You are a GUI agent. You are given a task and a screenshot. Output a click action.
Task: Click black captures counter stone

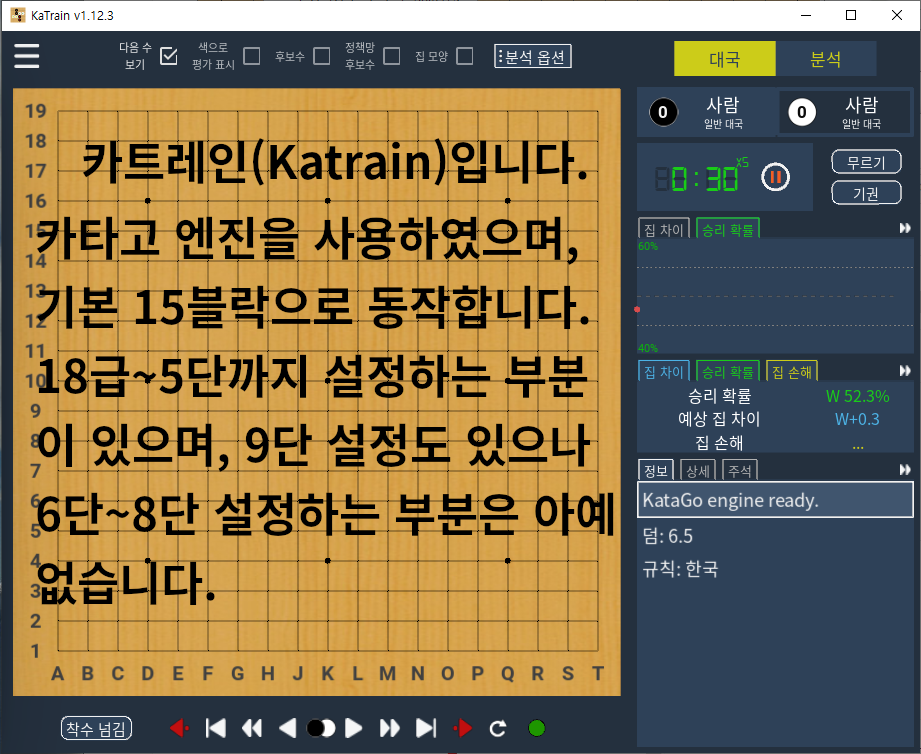coord(663,112)
